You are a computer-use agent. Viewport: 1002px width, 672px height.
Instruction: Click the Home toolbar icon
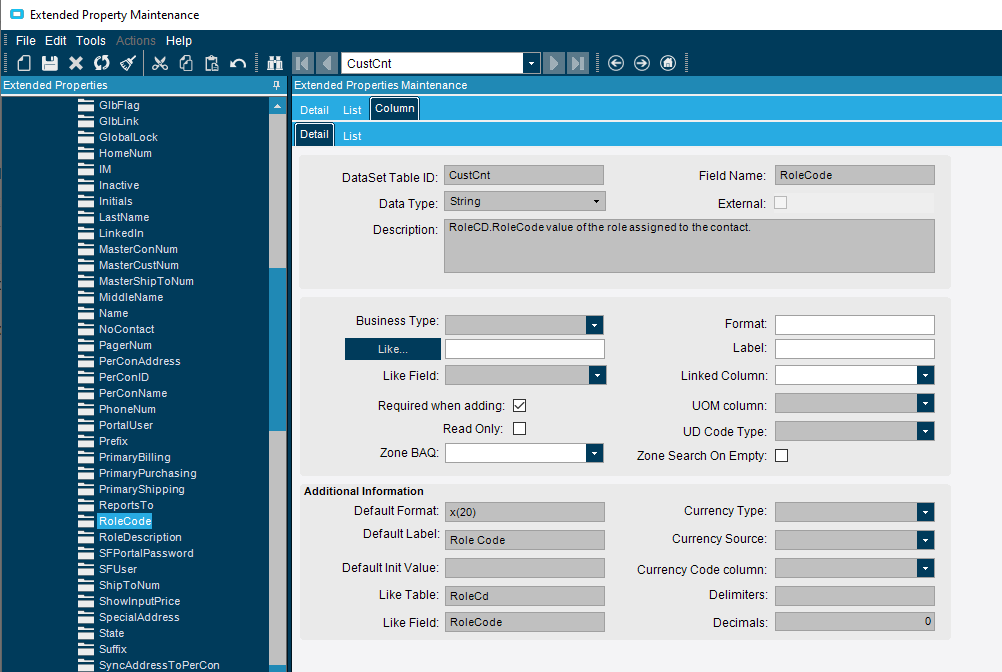pos(668,63)
